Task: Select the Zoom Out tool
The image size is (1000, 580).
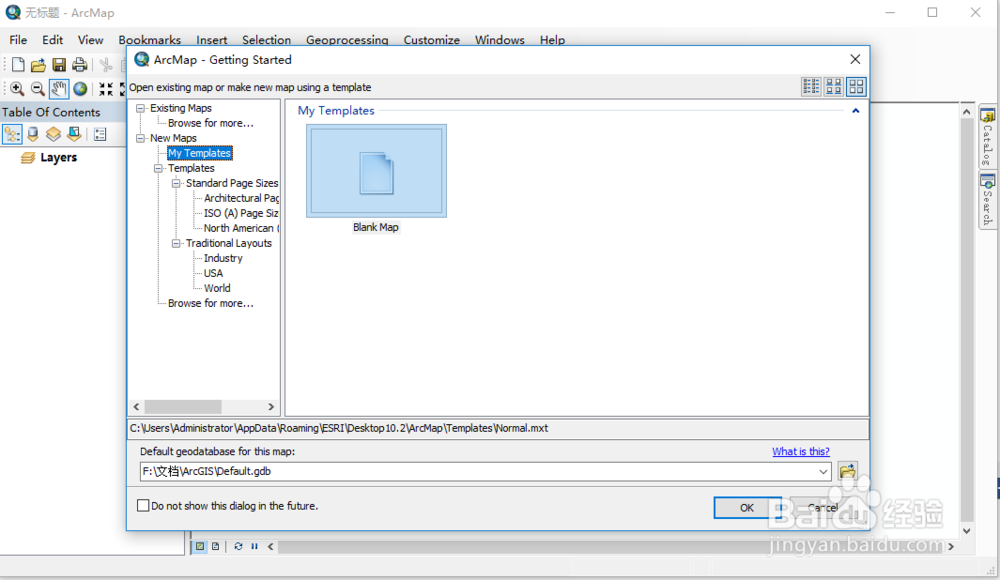Action: 38,89
